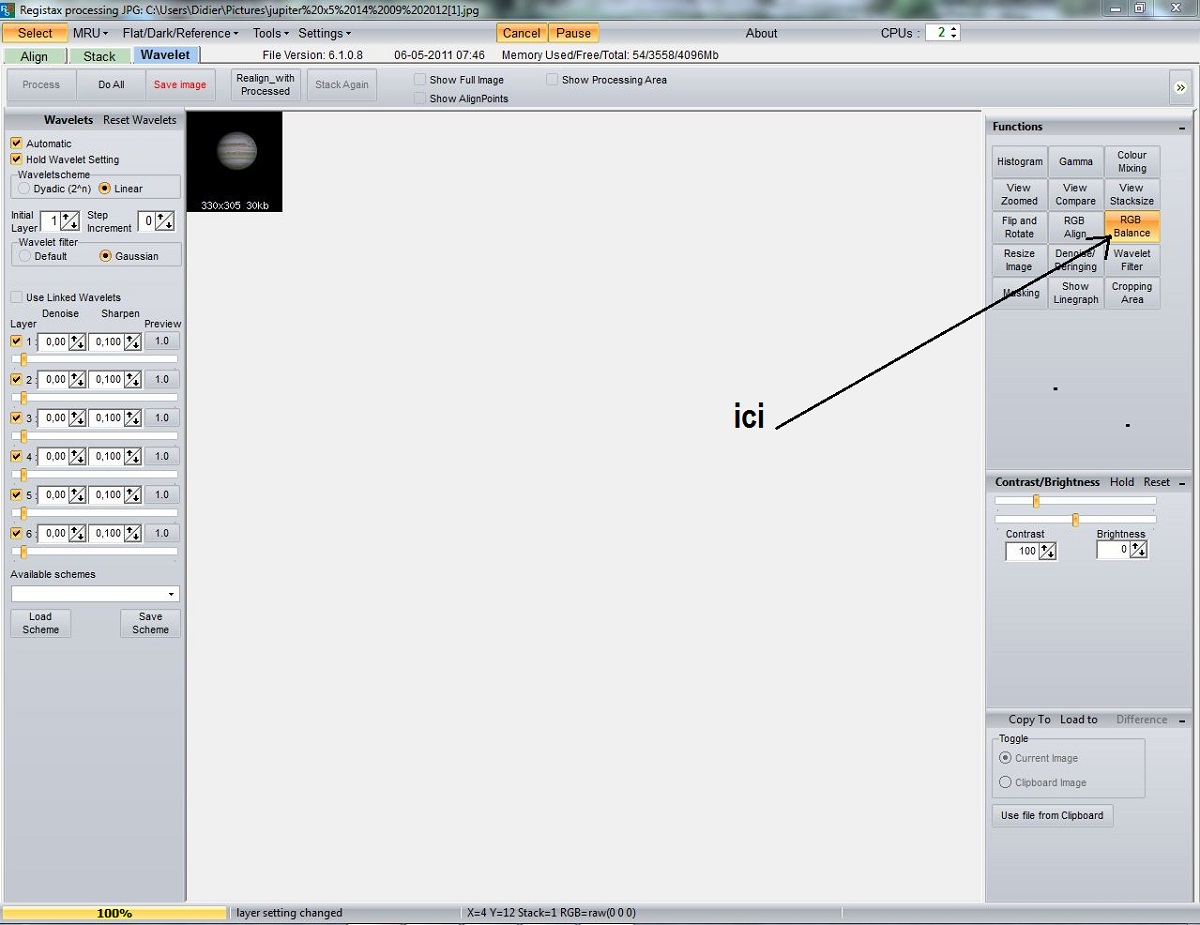Viewport: 1200px width, 925px height.
Task: Adjust Step Increment spinner
Action: [165, 221]
